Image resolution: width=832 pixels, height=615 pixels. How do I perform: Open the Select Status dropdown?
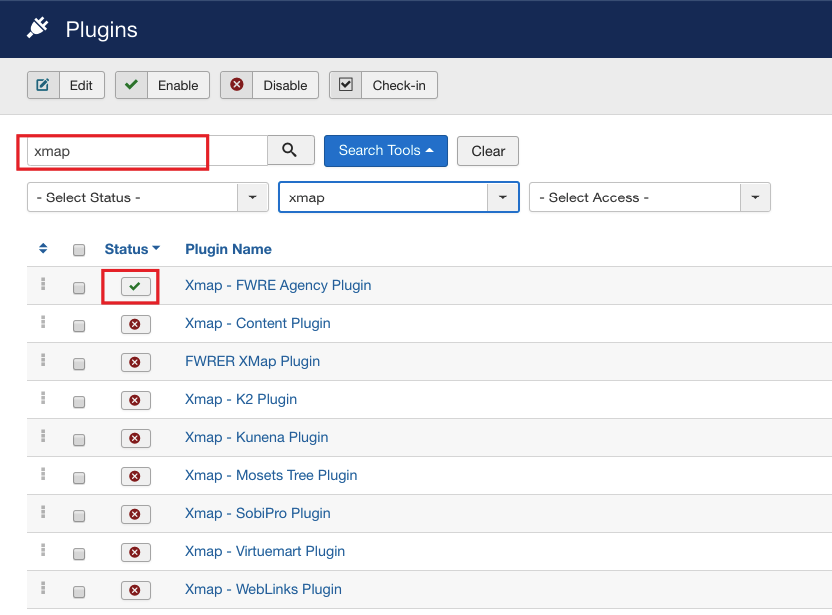147,198
